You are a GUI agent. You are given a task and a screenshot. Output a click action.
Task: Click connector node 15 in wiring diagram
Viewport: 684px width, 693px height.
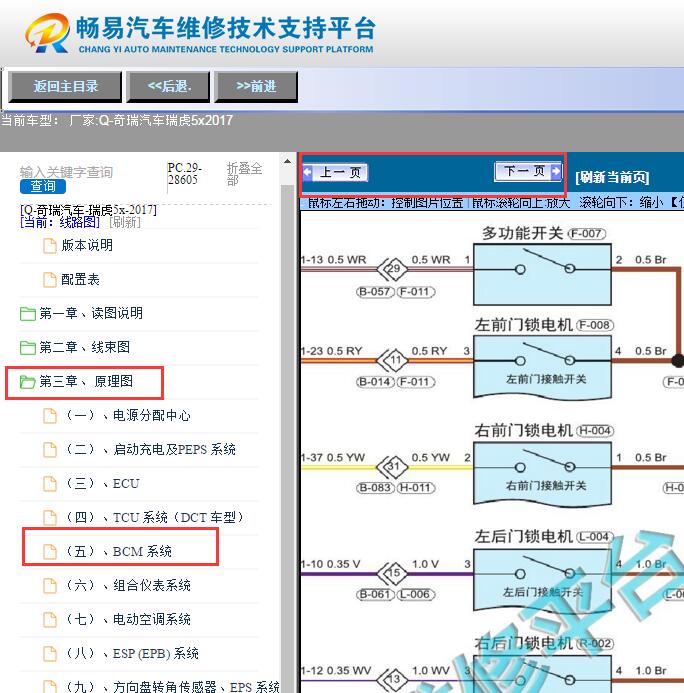pos(393,573)
